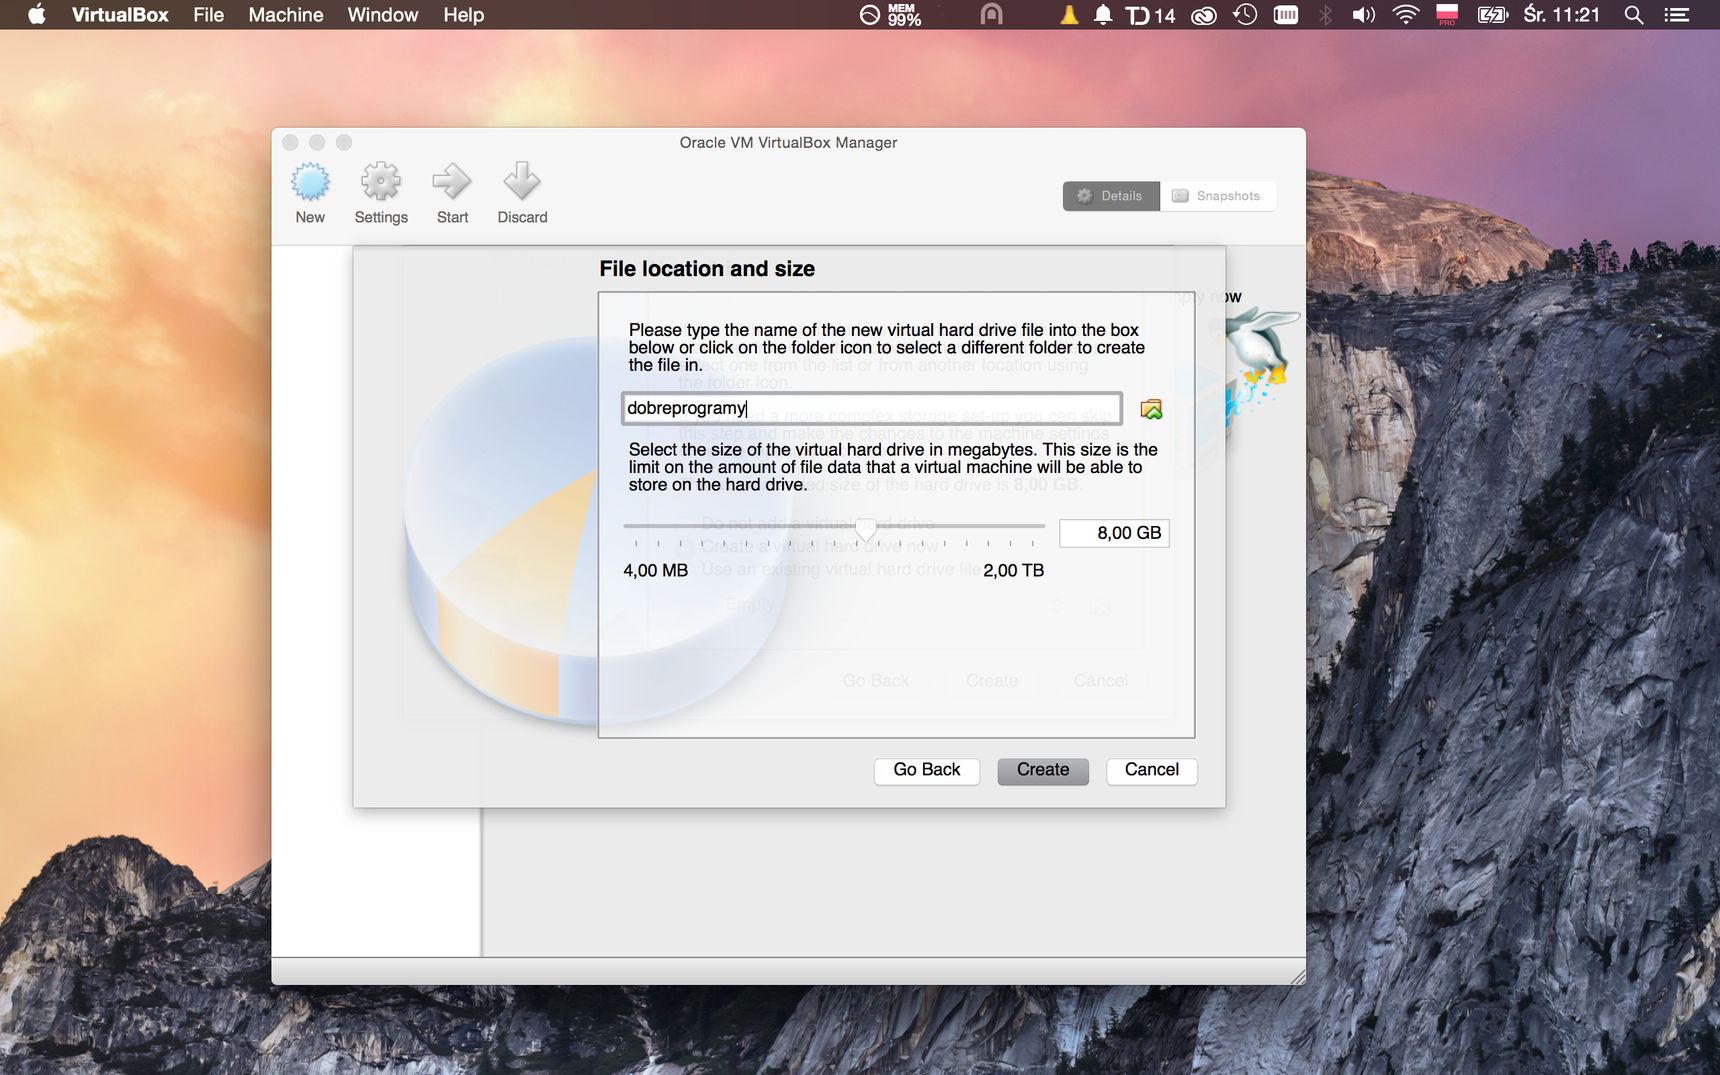This screenshot has height=1075, width=1720.
Task: Click the MEM 99% memory indicator
Action: coord(891,15)
